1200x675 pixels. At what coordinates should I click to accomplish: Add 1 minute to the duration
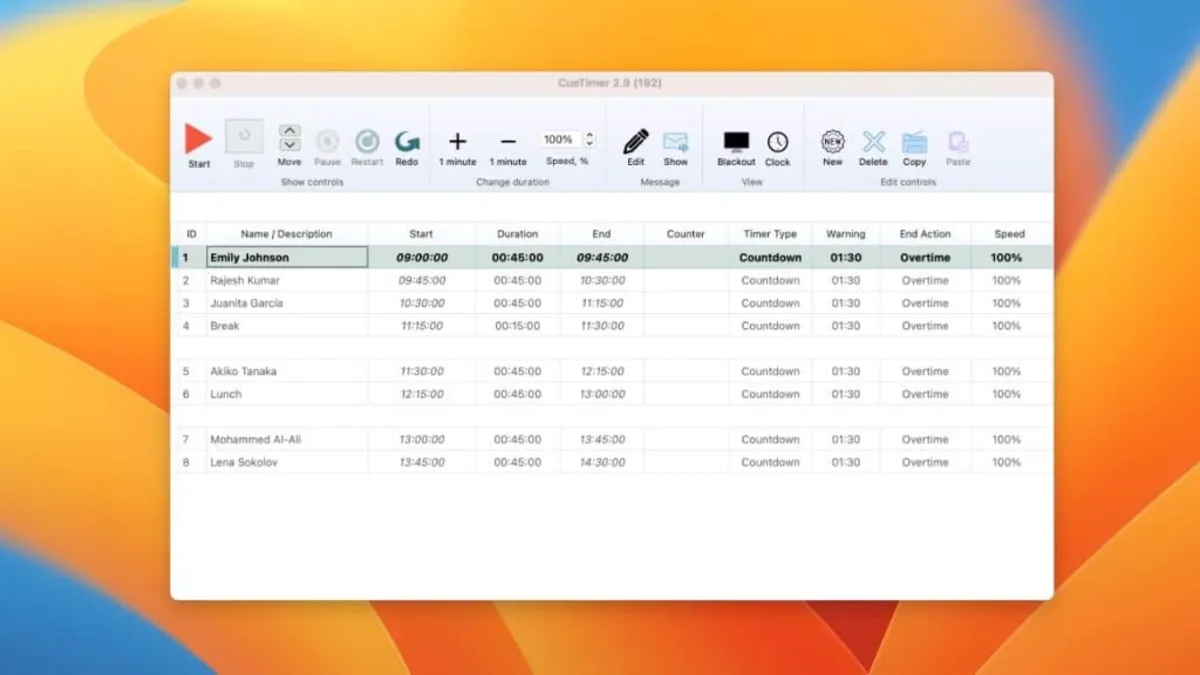point(457,140)
